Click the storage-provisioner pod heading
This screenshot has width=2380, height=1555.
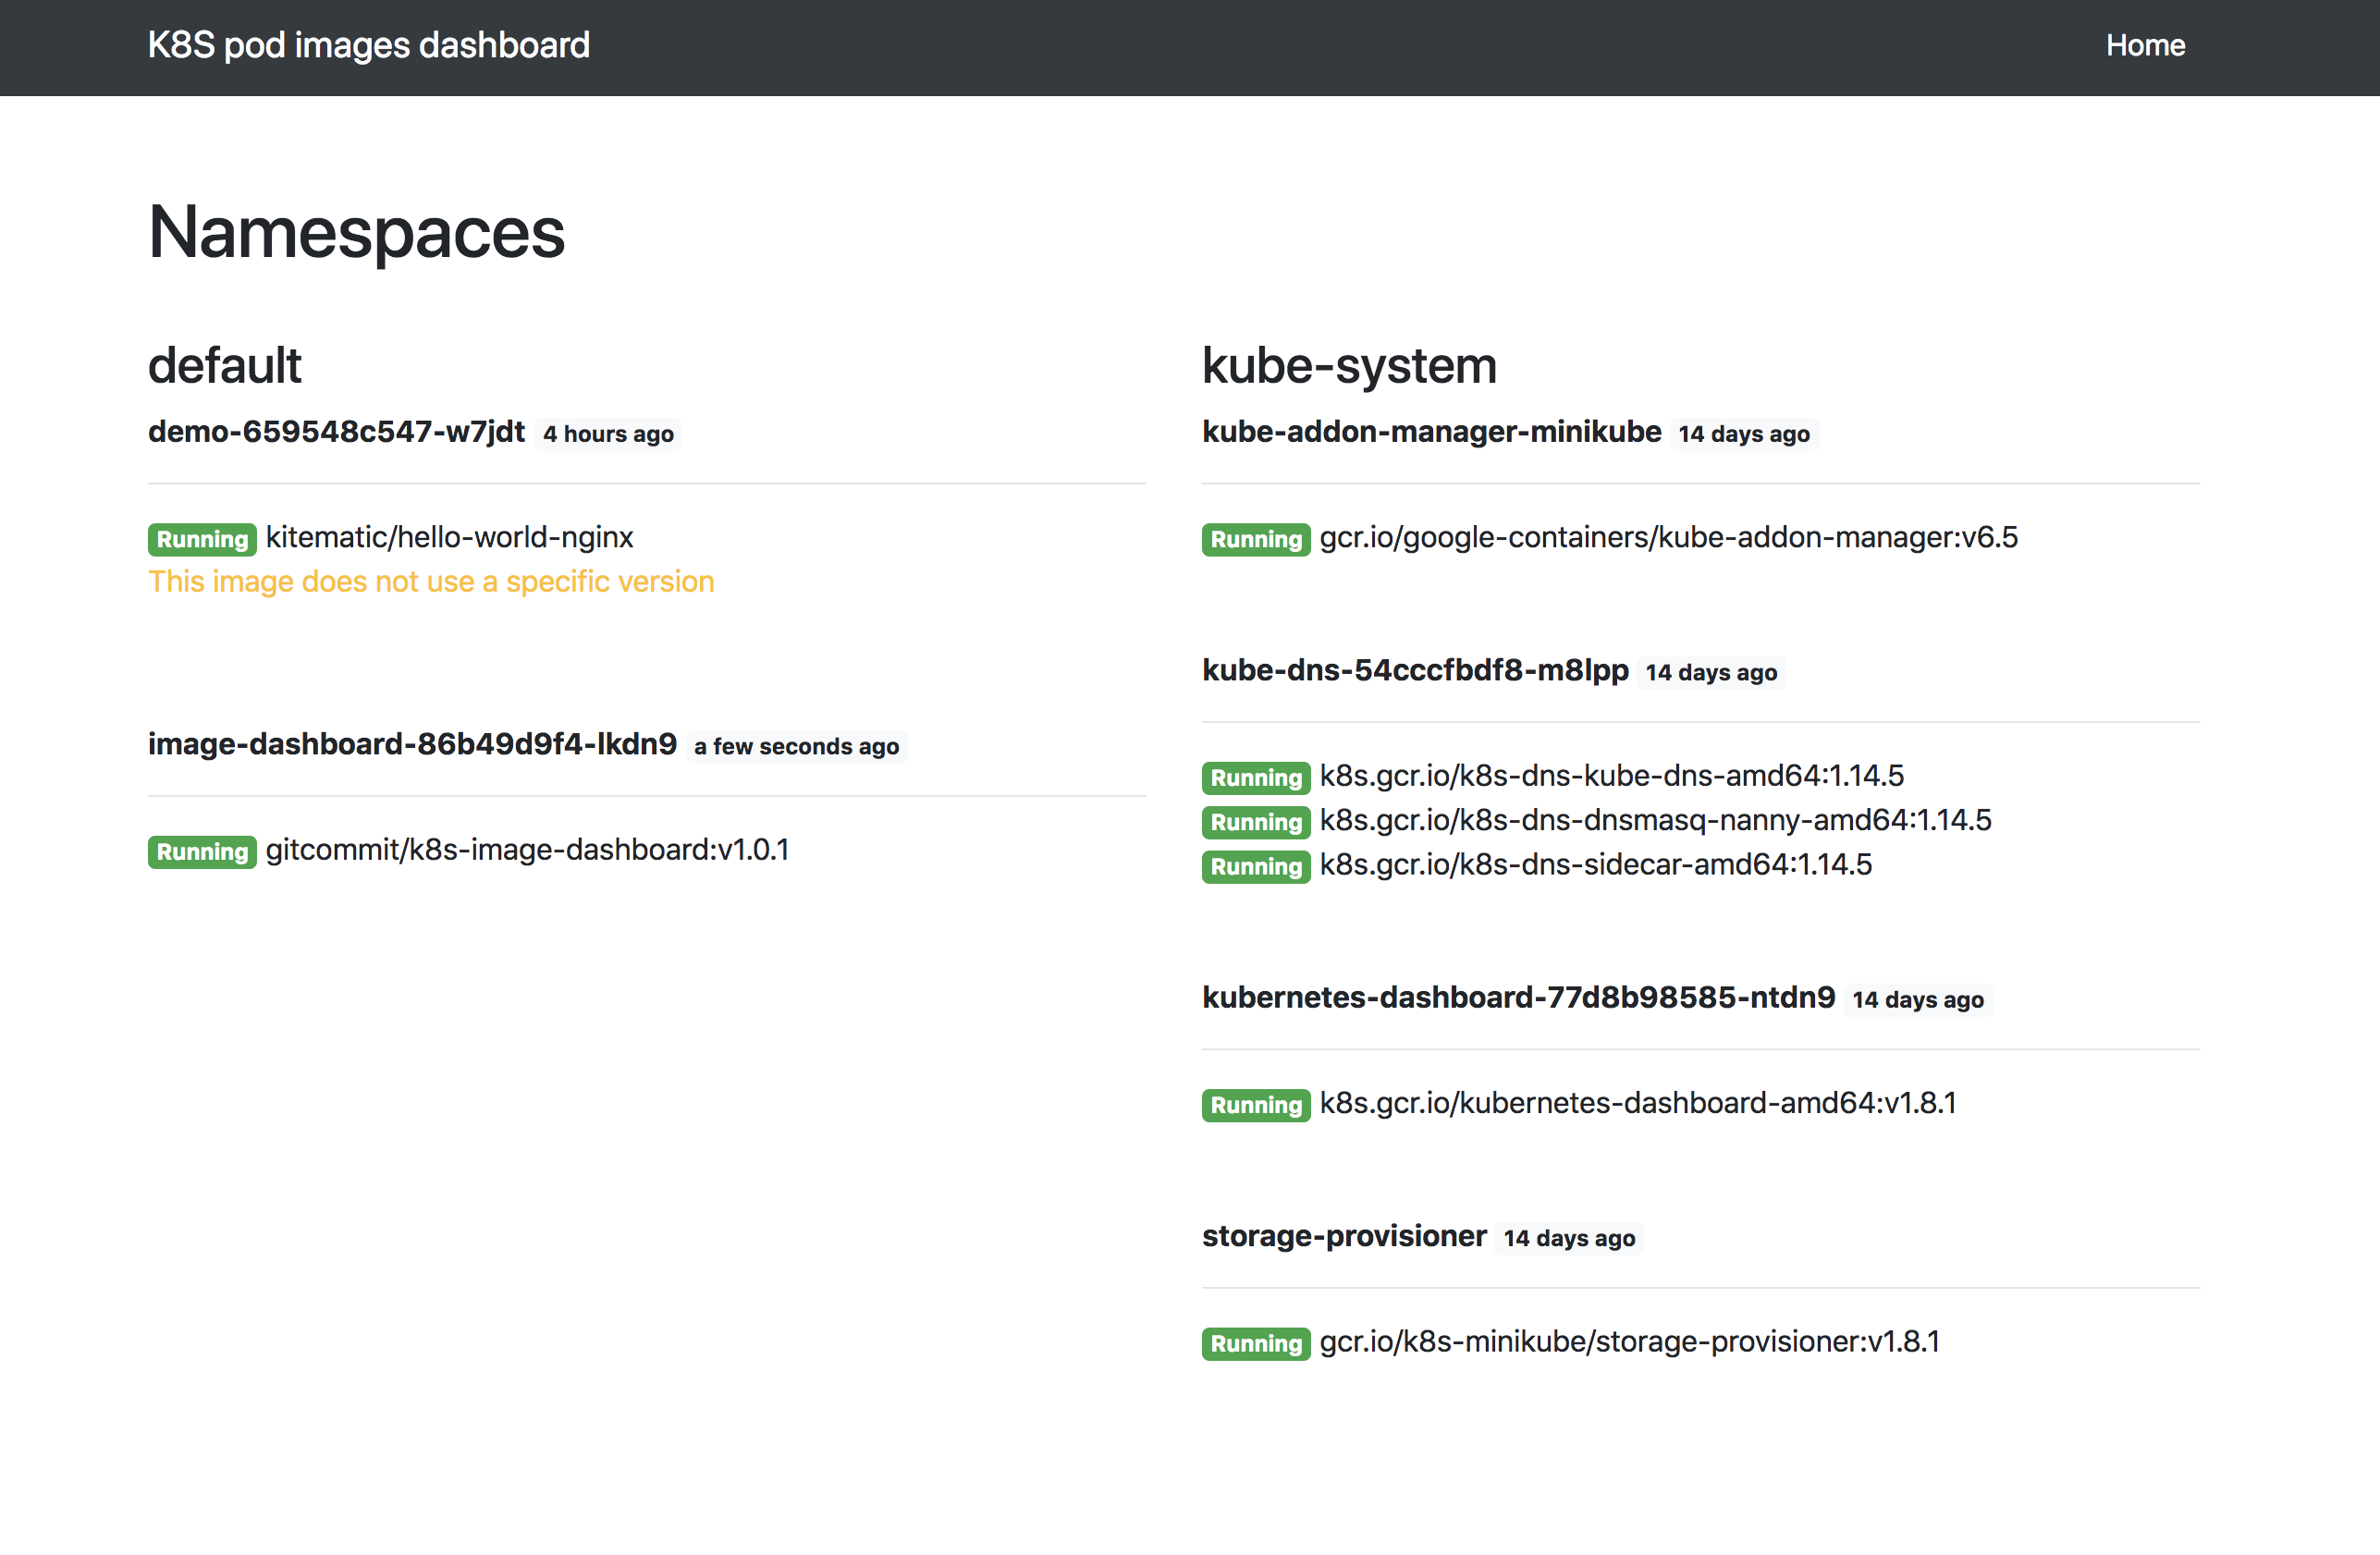(x=1343, y=1236)
